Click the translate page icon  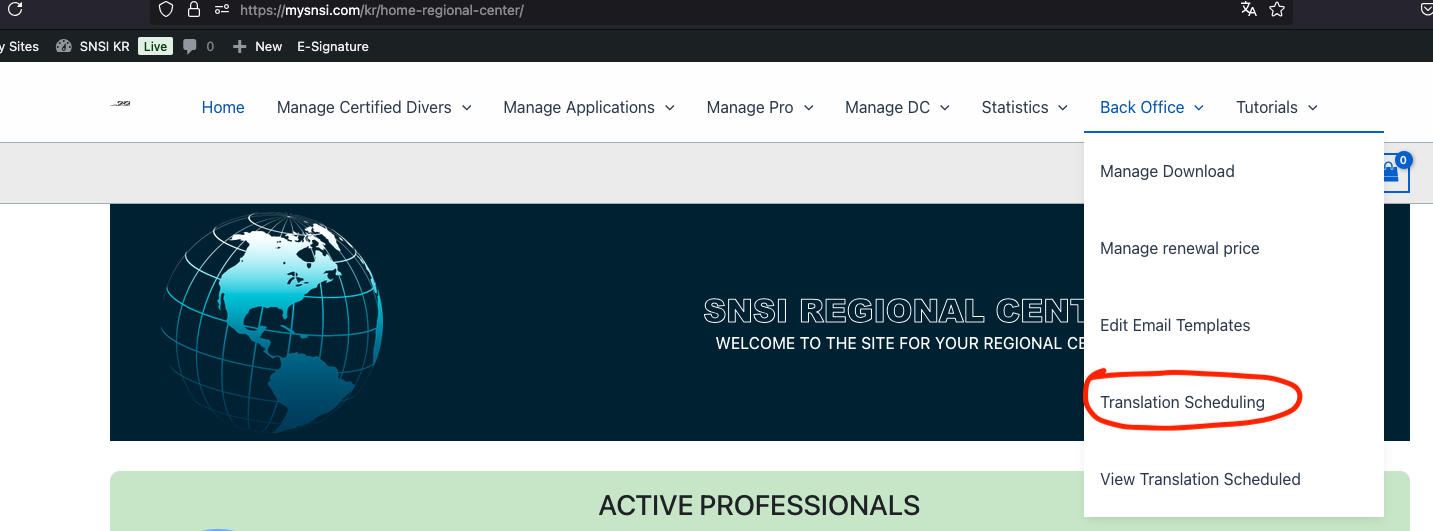[1248, 10]
